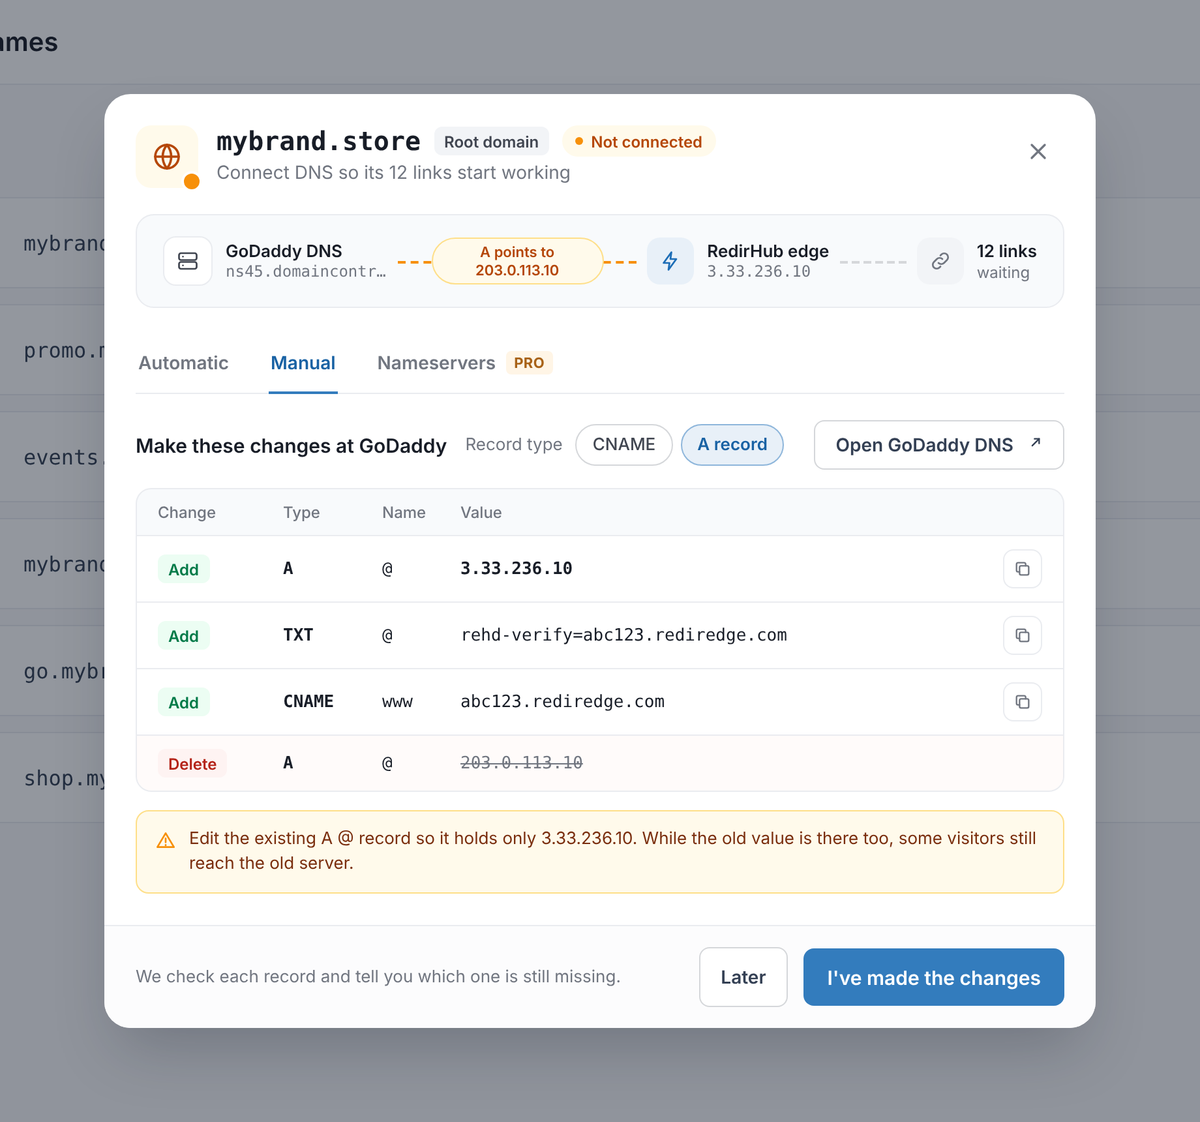Choose A record type
Screen dimensions: 1200x1122
pos(732,445)
